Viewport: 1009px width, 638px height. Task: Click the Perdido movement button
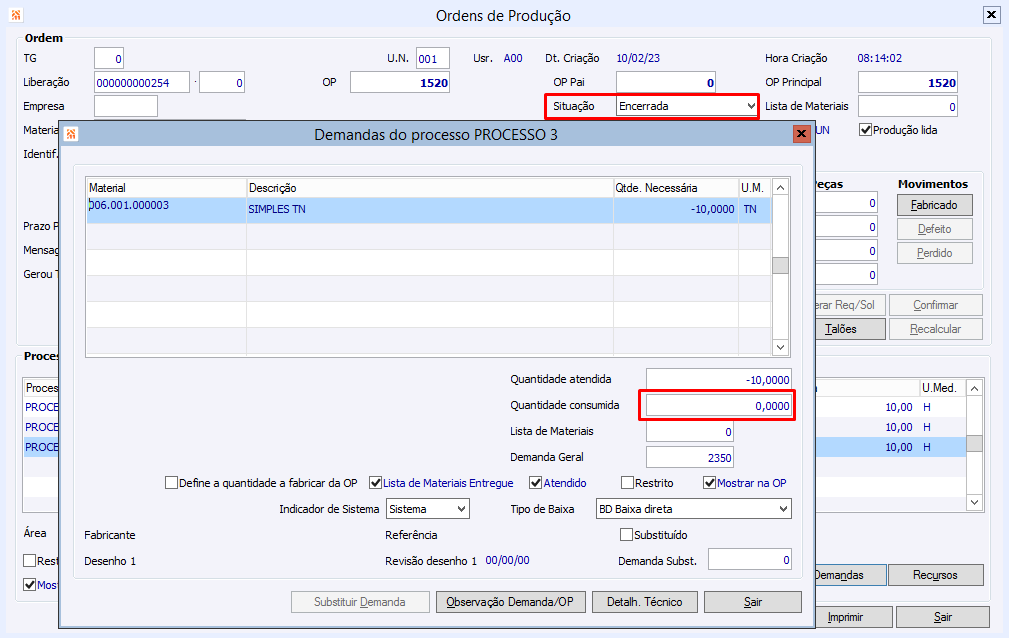tap(934, 253)
